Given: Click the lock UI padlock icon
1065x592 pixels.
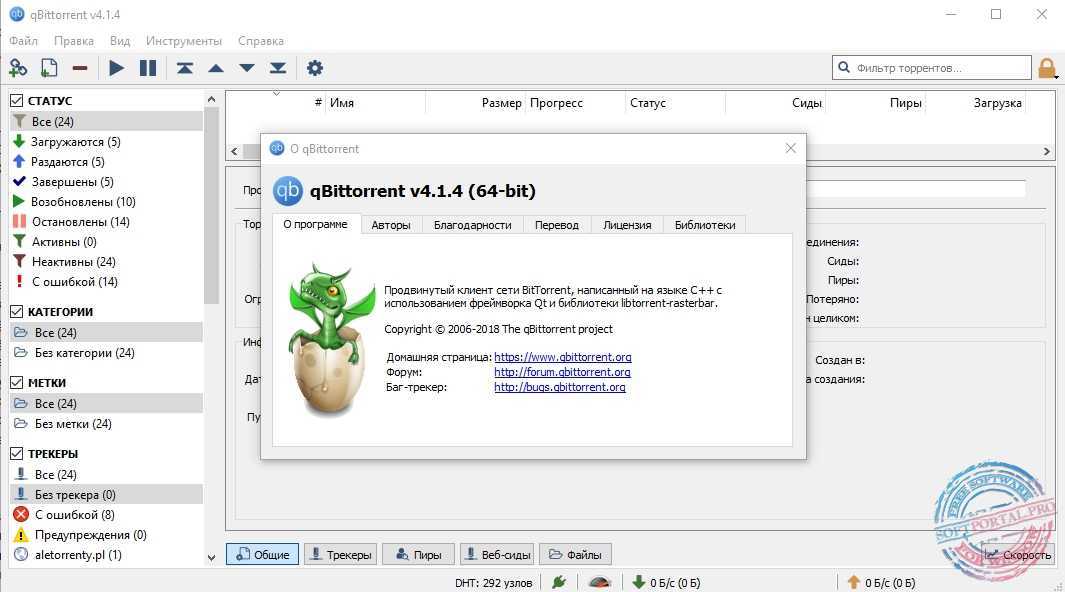Looking at the screenshot, I should point(1047,68).
